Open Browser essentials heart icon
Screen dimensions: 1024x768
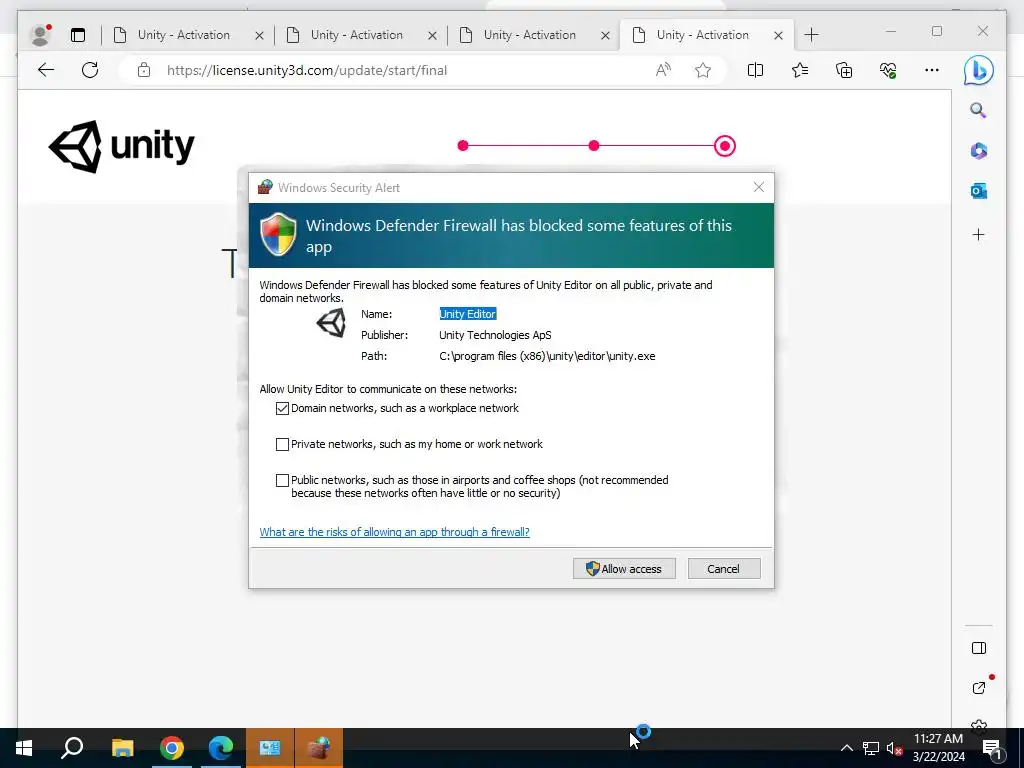tap(888, 70)
